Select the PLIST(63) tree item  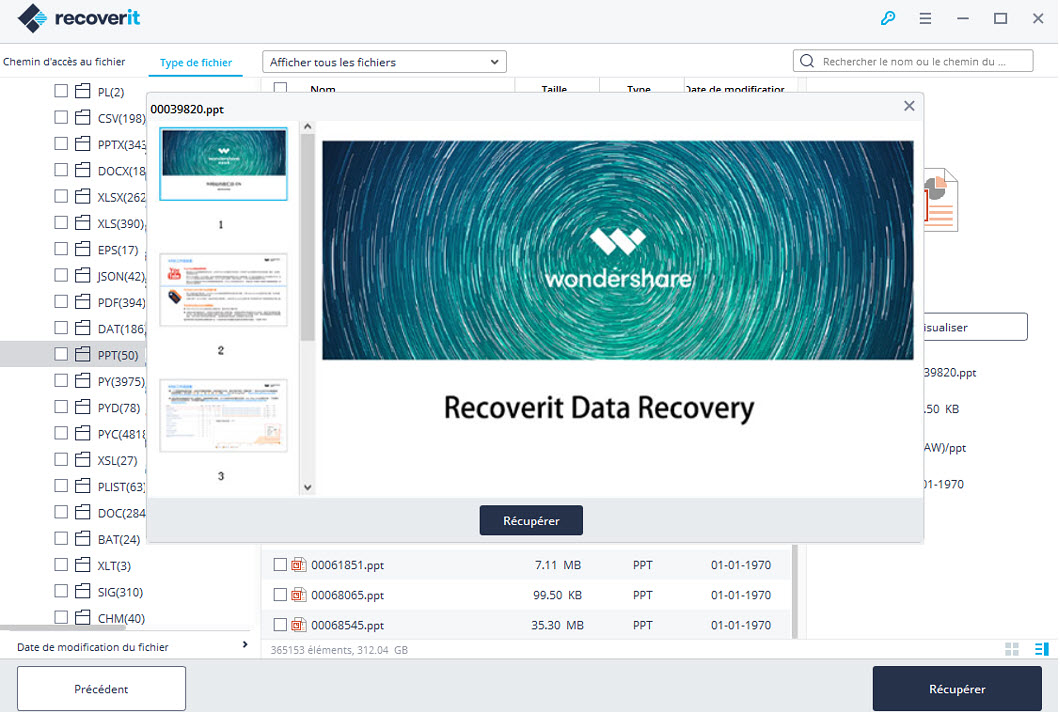(x=122, y=486)
